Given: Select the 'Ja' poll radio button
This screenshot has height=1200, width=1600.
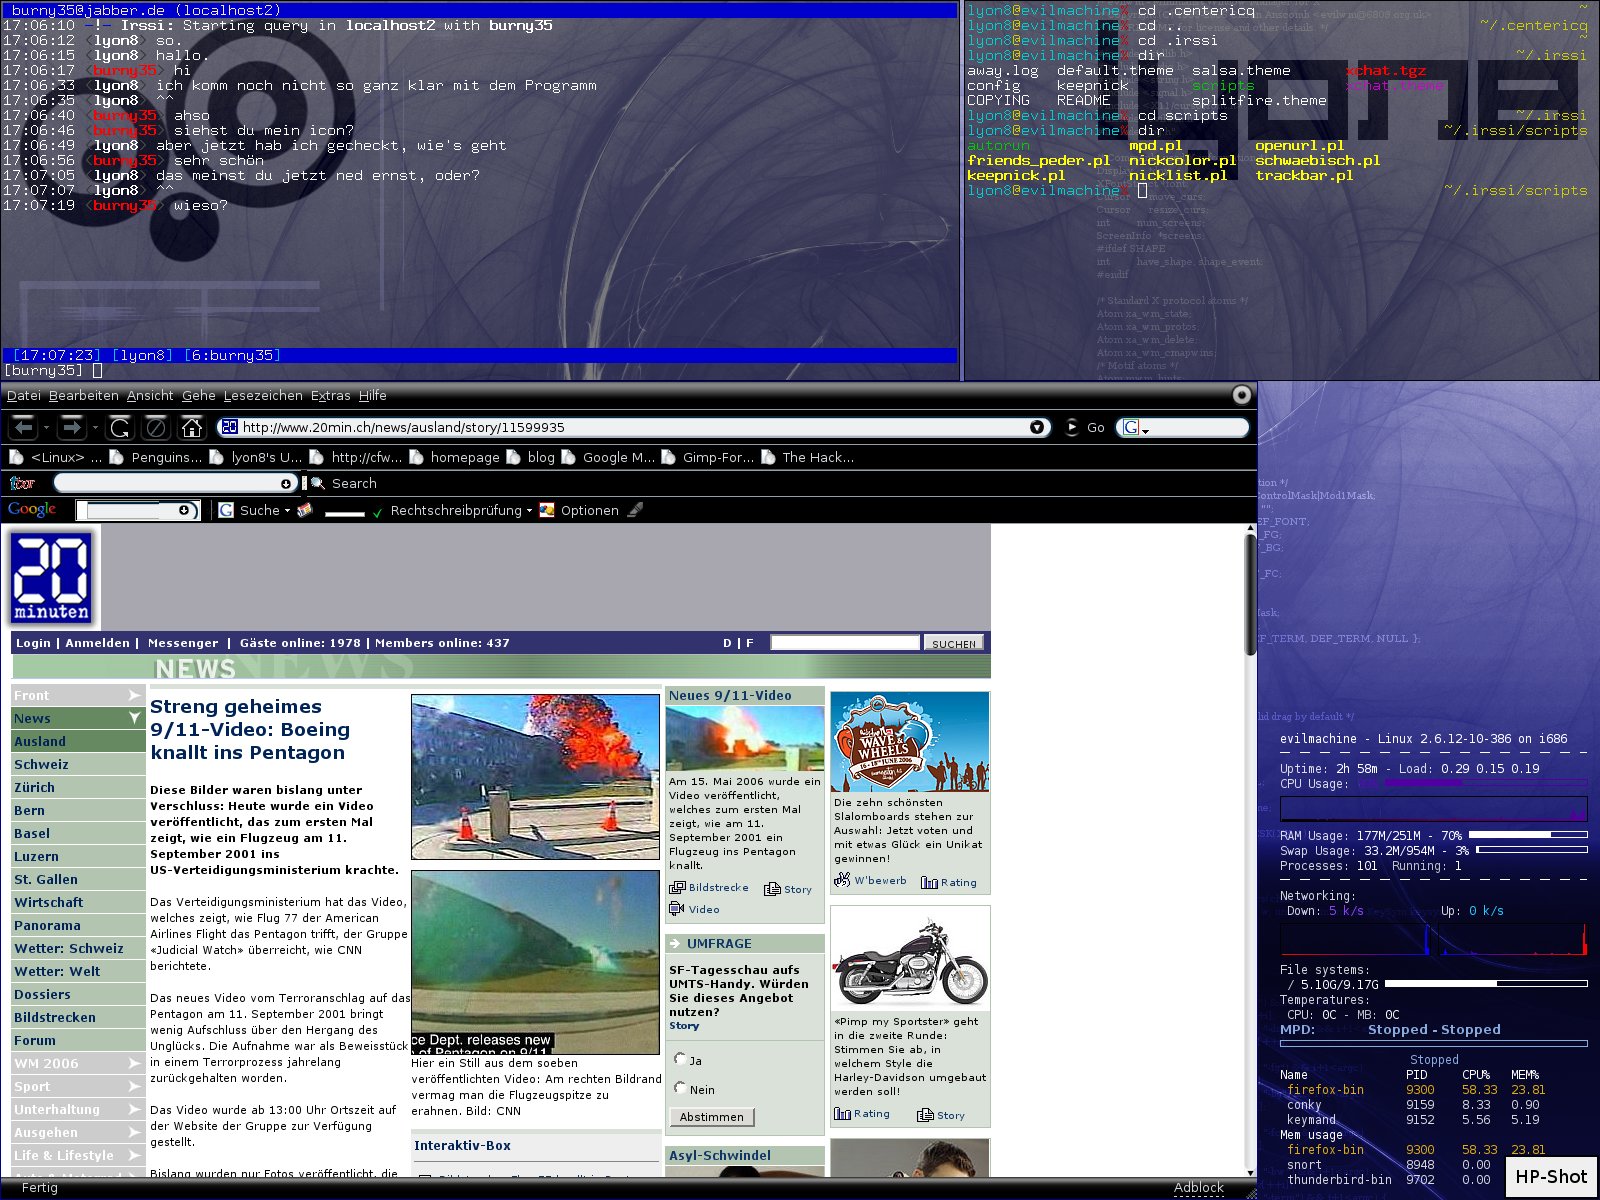Looking at the screenshot, I should (680, 1058).
